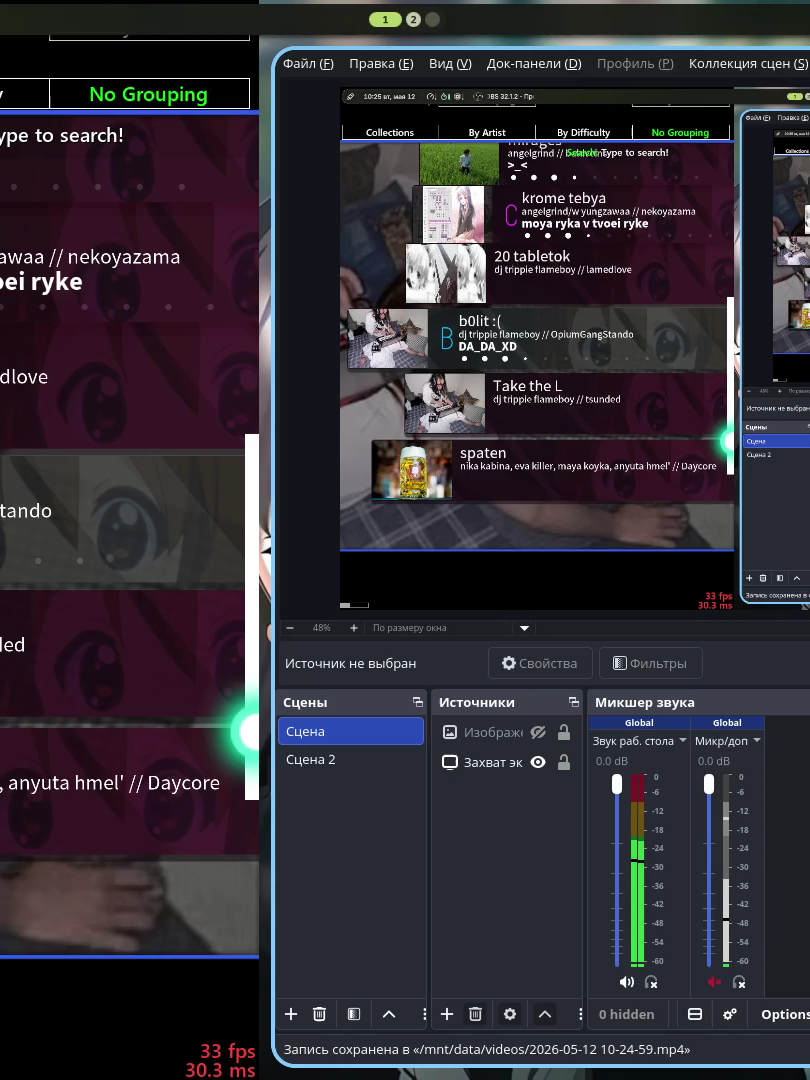Switch to workspace 2 pill
Viewport: 810px width, 1080px height.
coord(413,19)
